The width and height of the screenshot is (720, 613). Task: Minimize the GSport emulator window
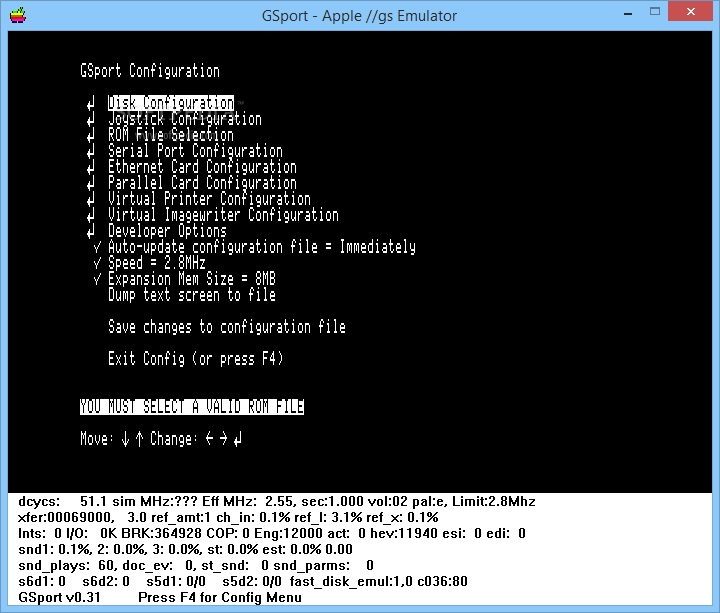pyautogui.click(x=628, y=12)
